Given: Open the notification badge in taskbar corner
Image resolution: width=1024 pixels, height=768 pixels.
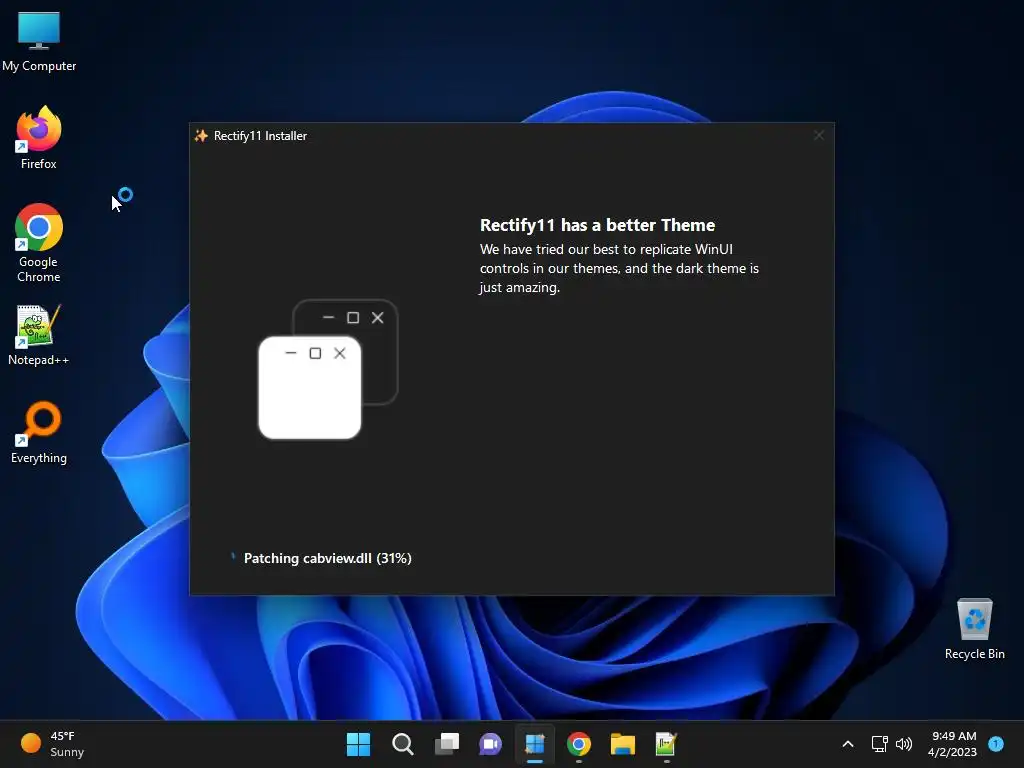Looking at the screenshot, I should [996, 743].
